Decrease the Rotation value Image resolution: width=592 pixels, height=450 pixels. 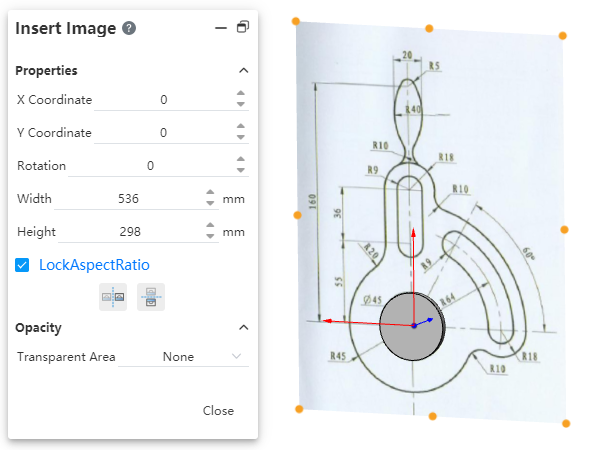pyautogui.click(x=240, y=170)
